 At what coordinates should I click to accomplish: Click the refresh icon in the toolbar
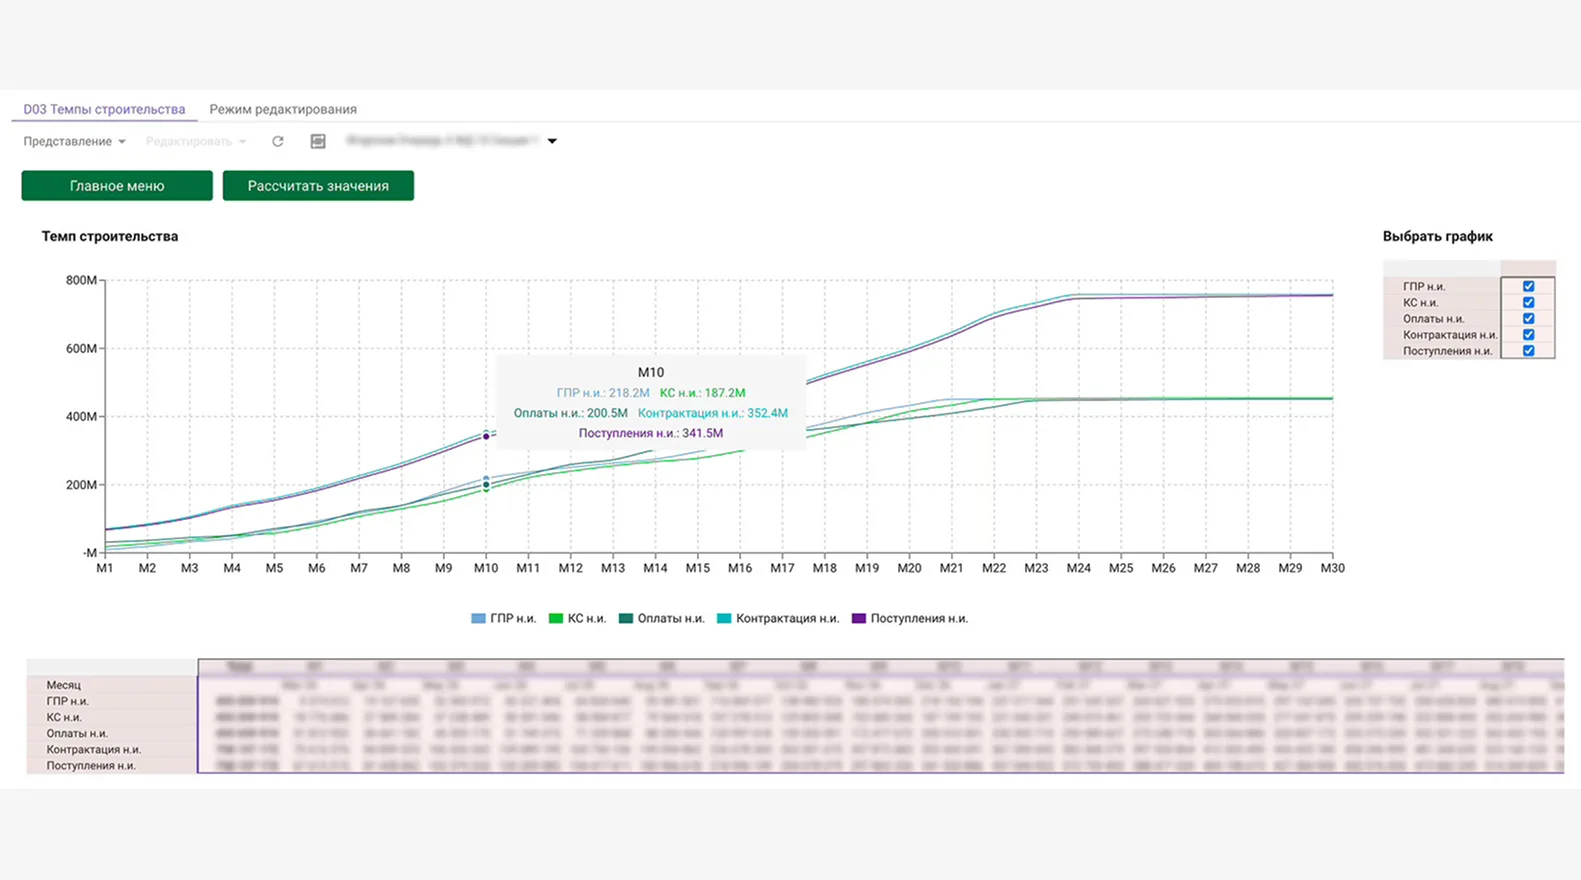[278, 141]
